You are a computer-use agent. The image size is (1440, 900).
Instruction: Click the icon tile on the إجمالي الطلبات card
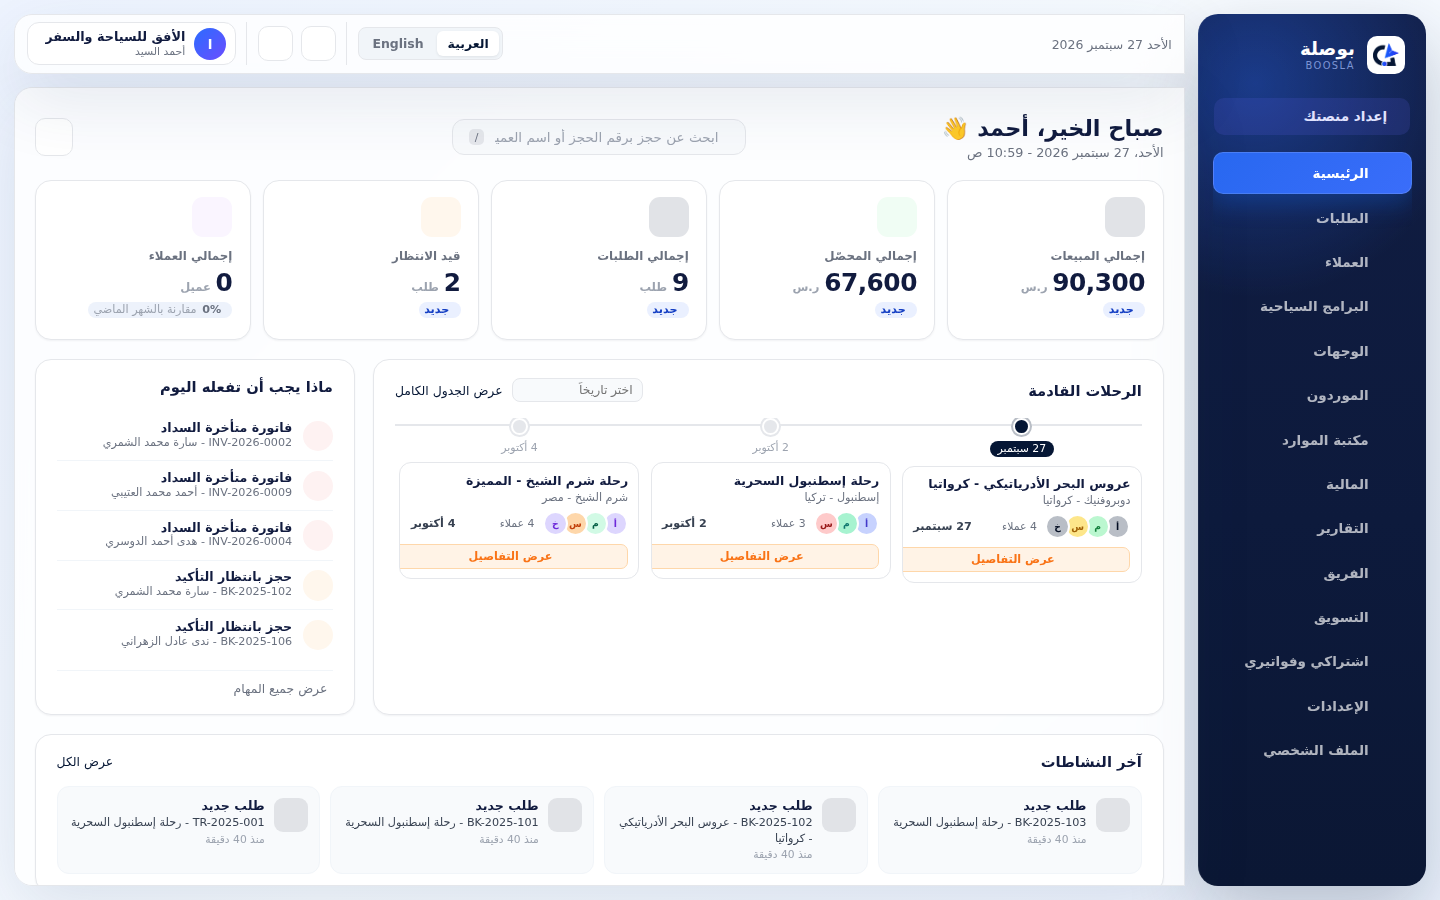click(x=669, y=217)
